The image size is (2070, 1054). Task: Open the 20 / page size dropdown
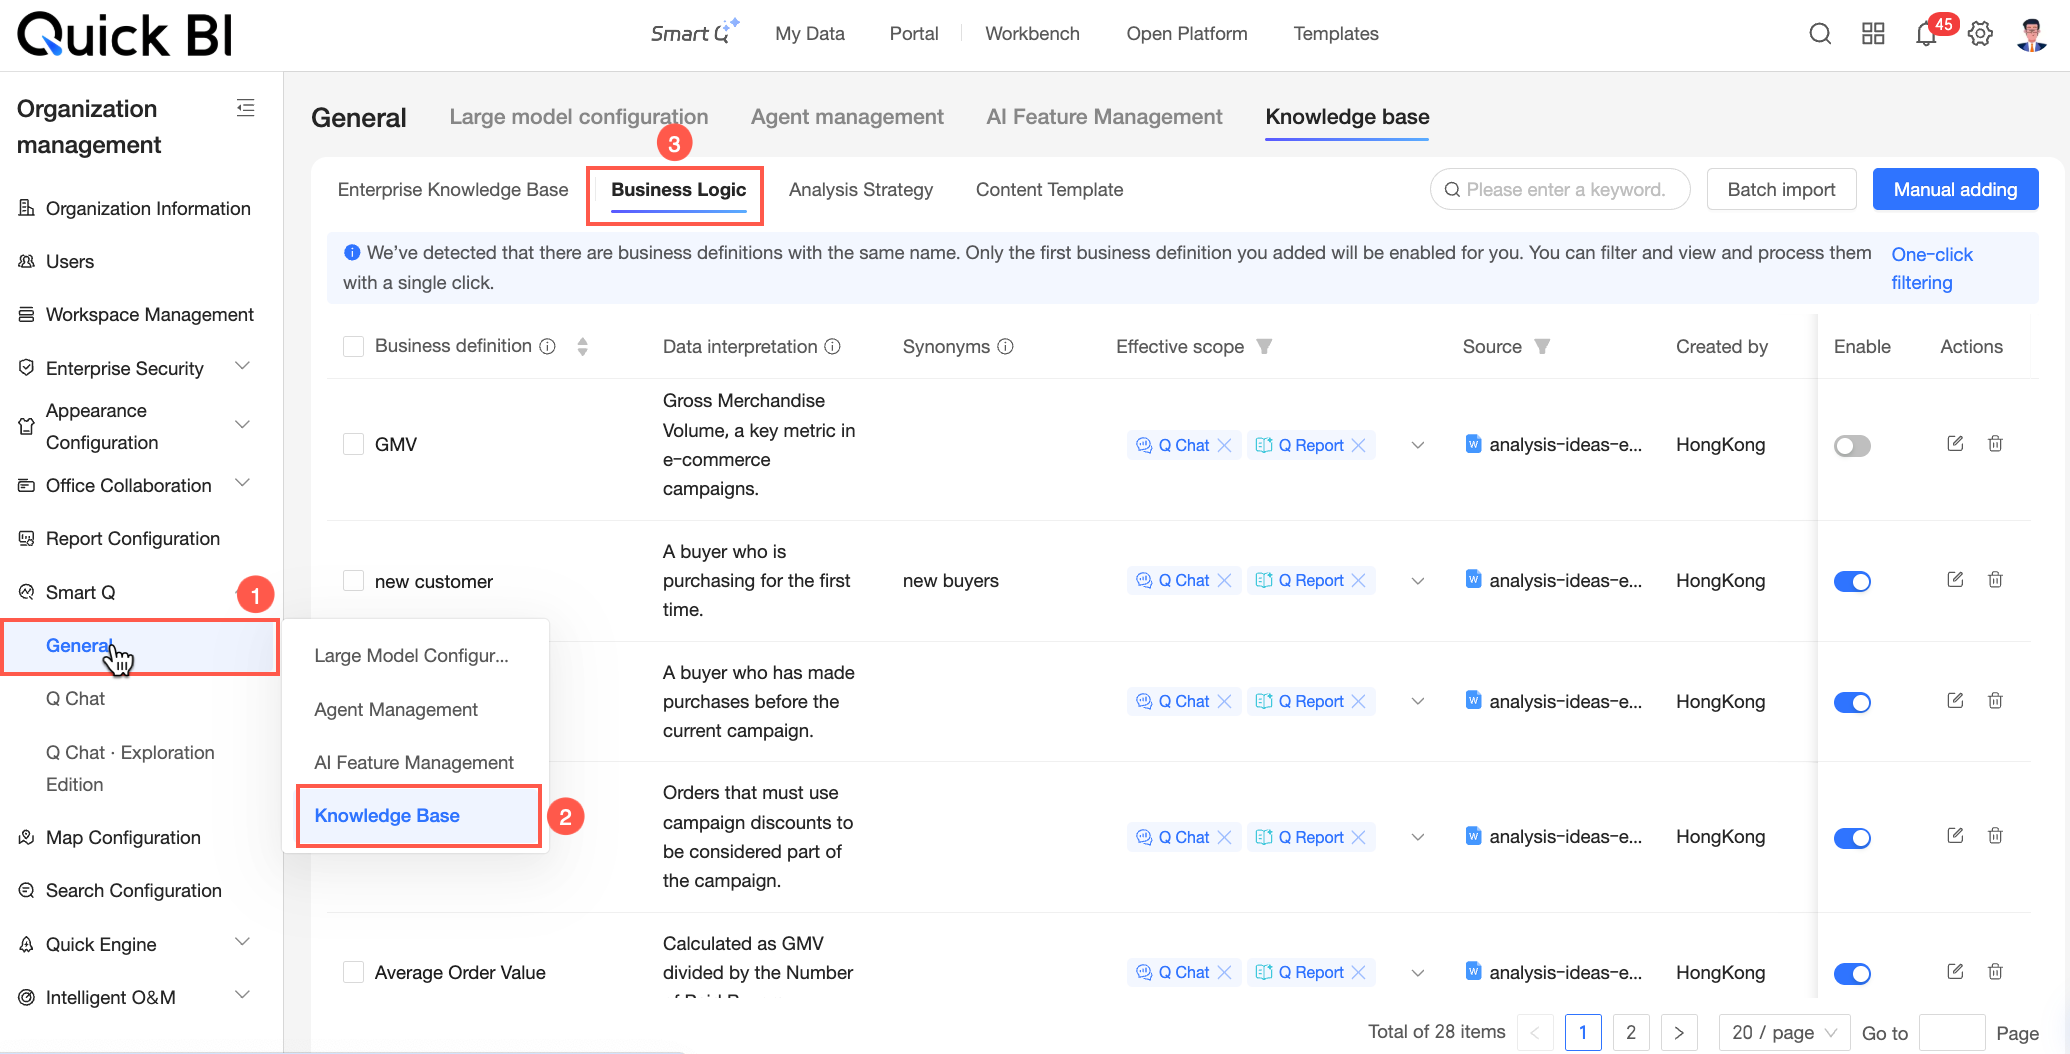tap(1784, 1032)
